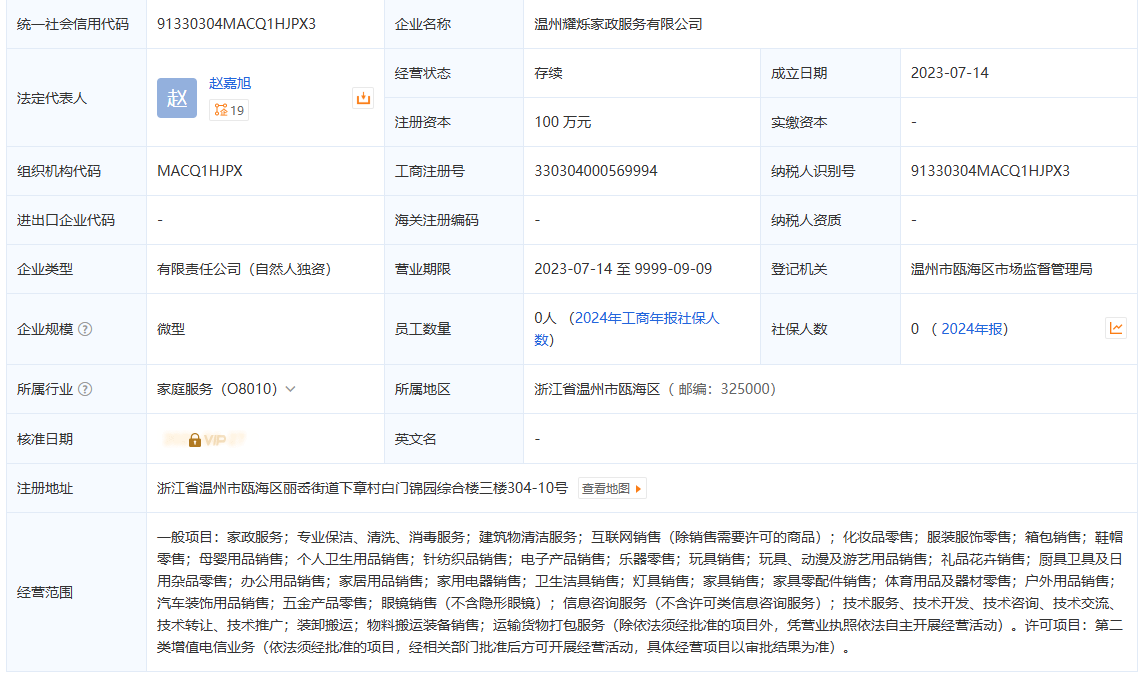
Task: Select the 海关注册编码 label cell
Action: pyautogui.click(x=454, y=220)
